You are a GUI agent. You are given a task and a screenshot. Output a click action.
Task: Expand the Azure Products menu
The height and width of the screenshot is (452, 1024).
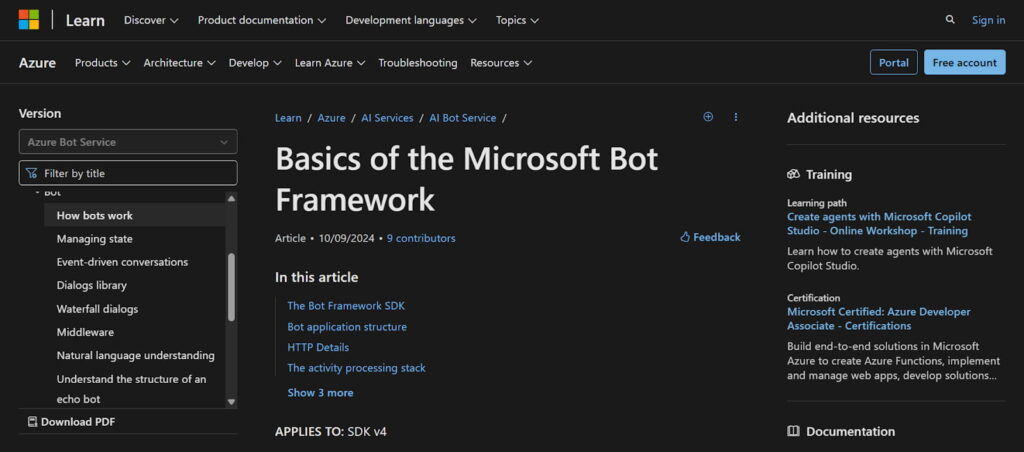[103, 63]
